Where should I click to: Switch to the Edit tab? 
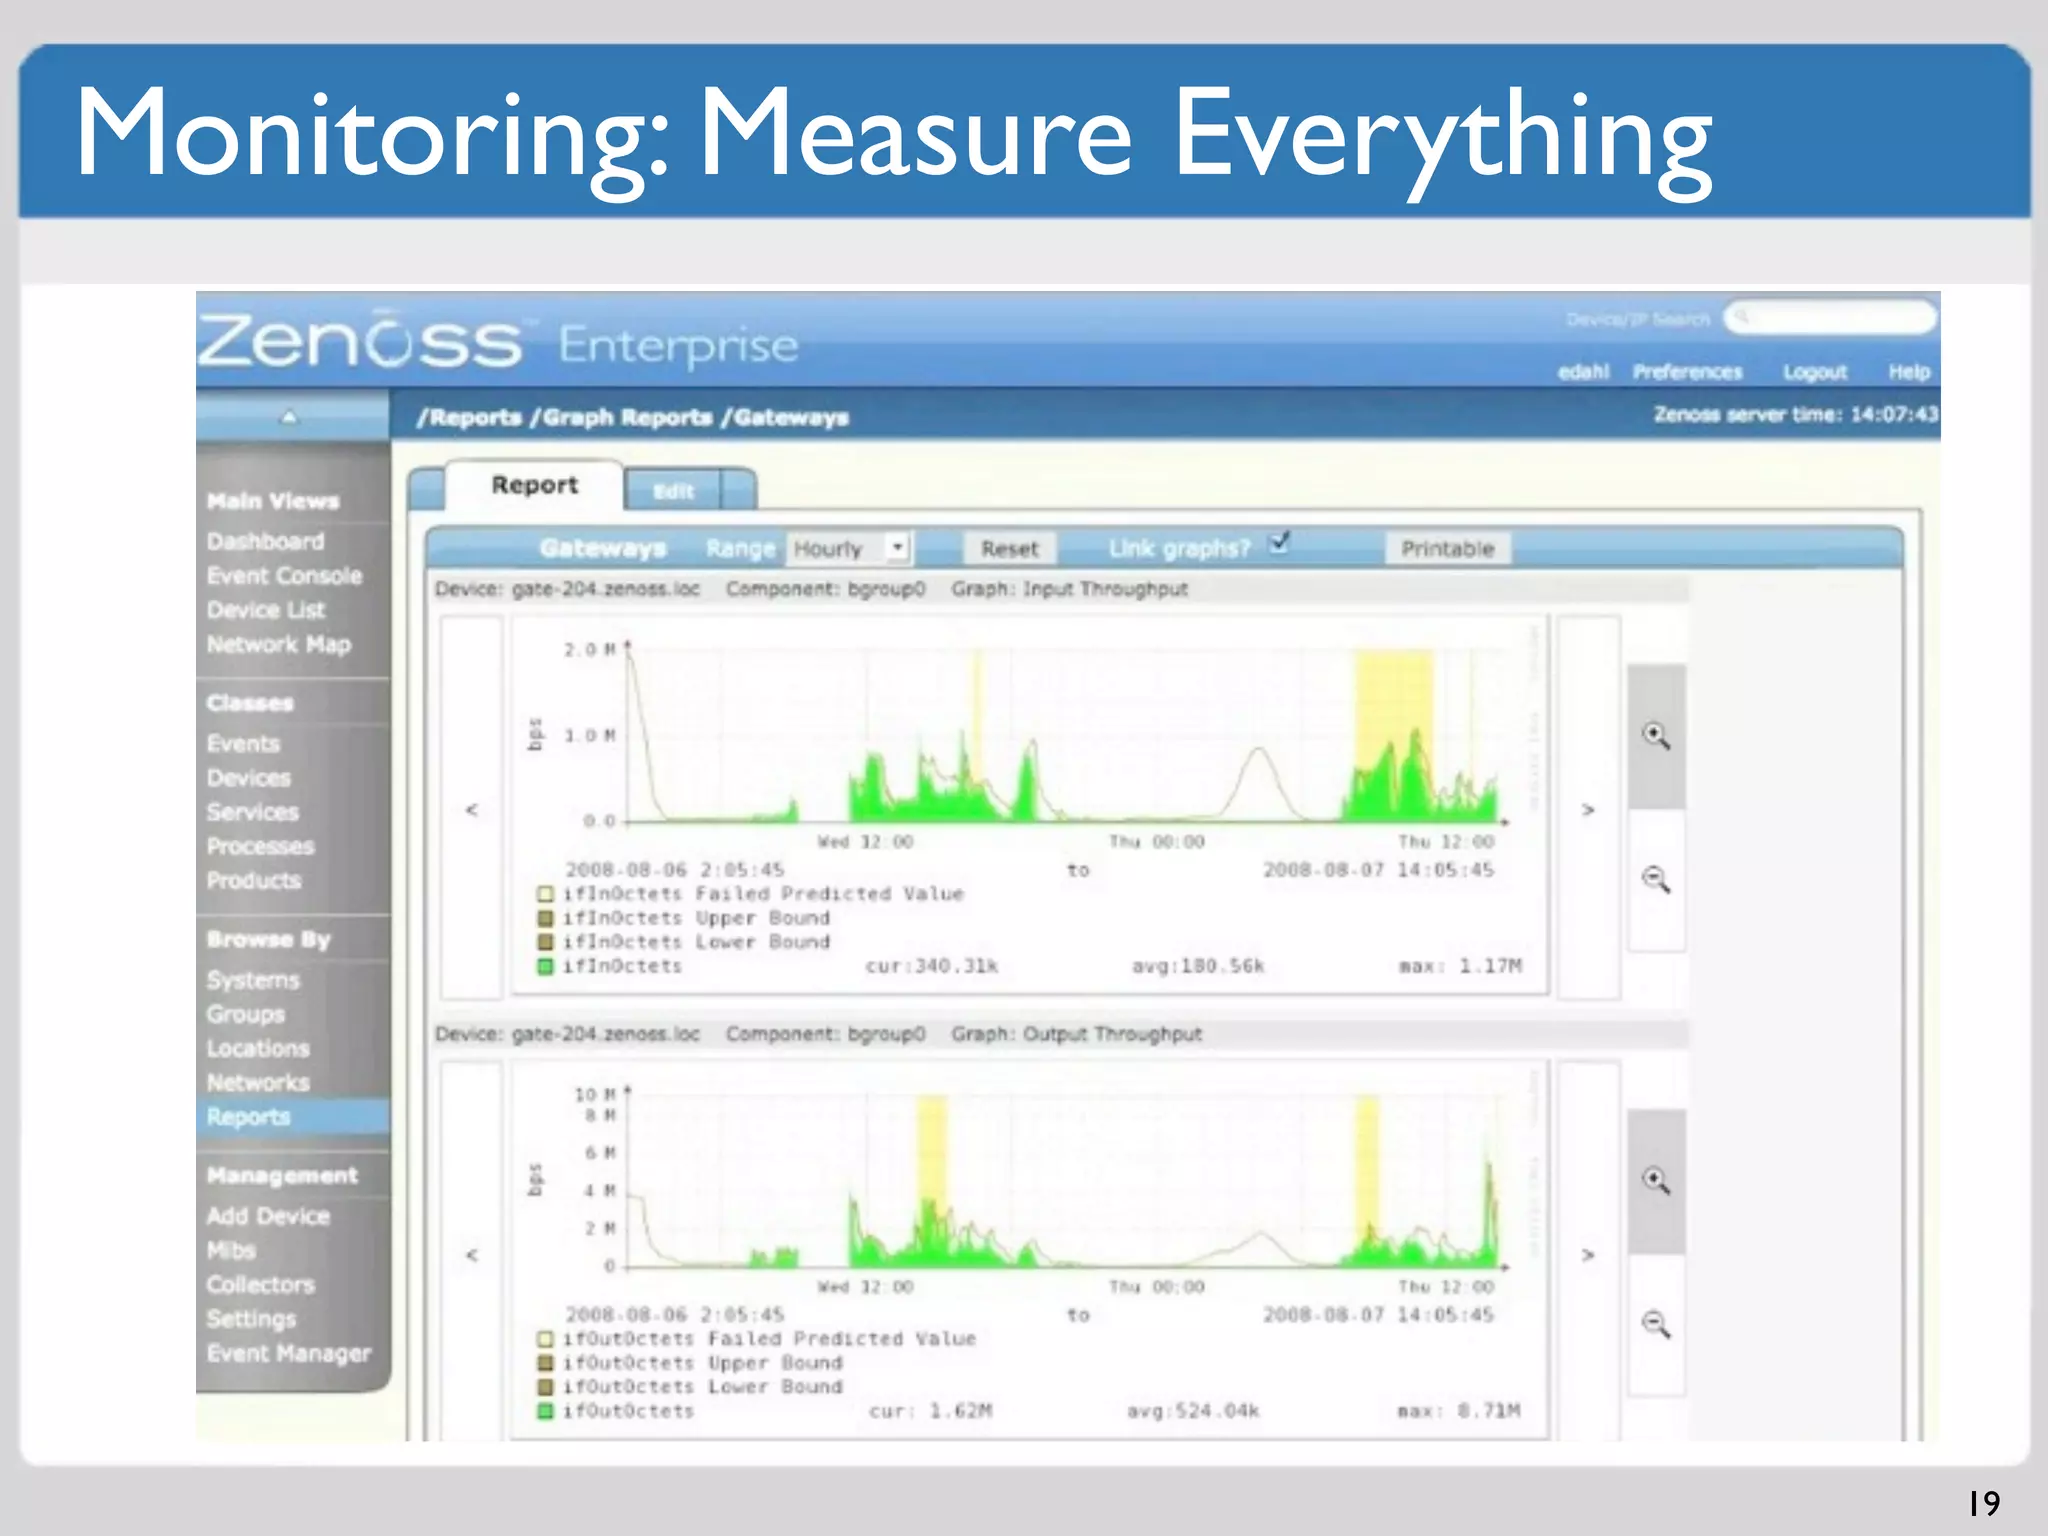tap(673, 491)
